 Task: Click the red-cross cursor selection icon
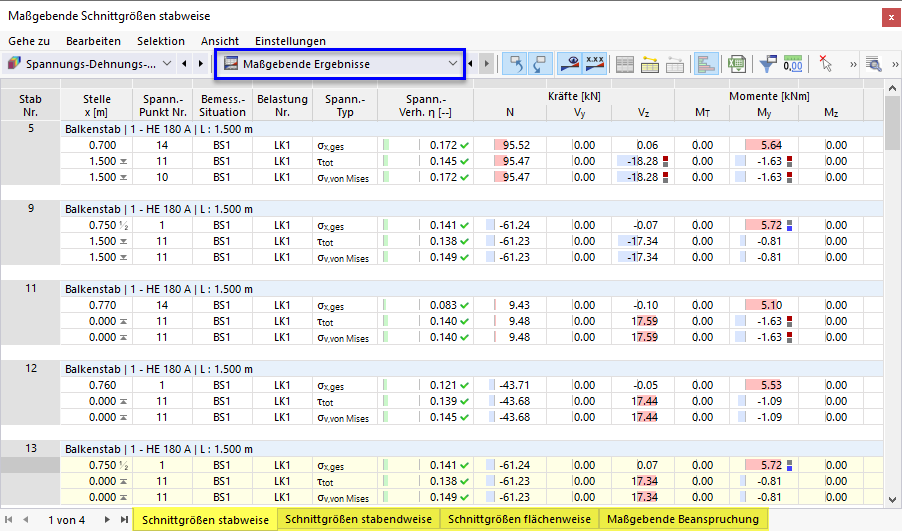point(825,64)
